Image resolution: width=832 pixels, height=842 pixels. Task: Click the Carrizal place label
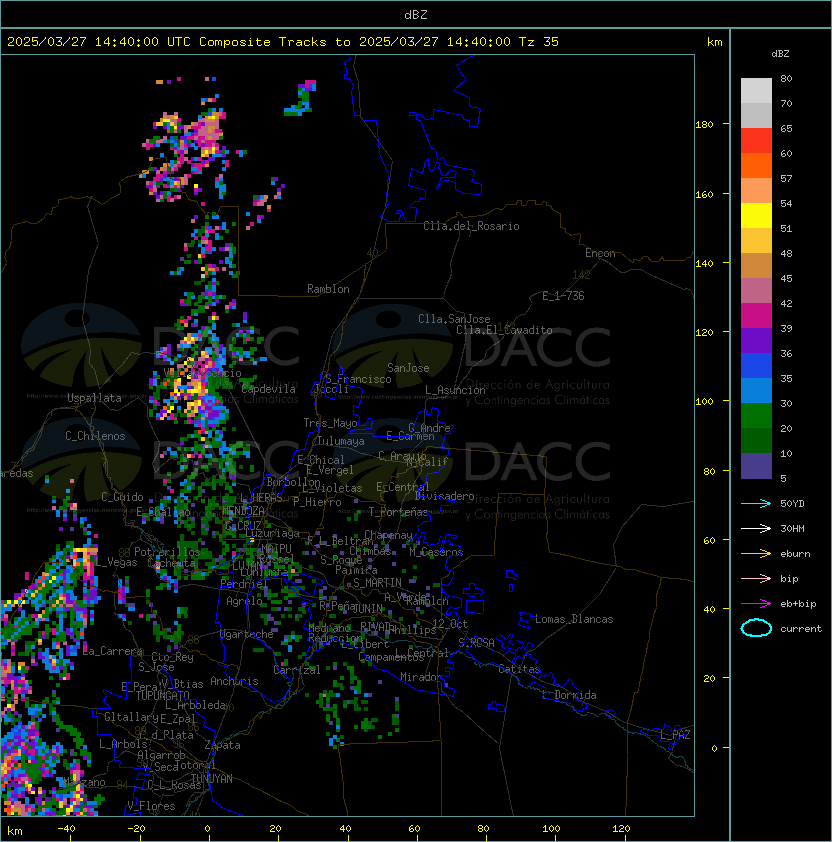point(296,670)
